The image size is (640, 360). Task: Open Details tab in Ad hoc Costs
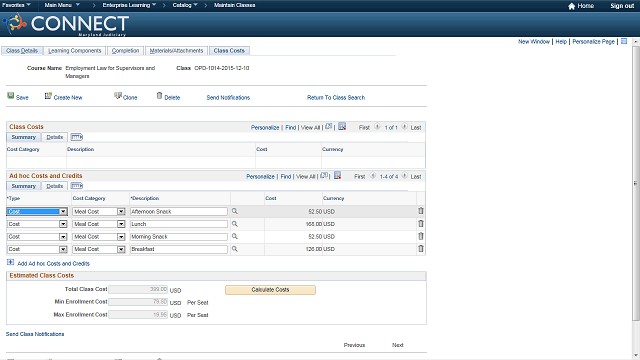coord(55,186)
